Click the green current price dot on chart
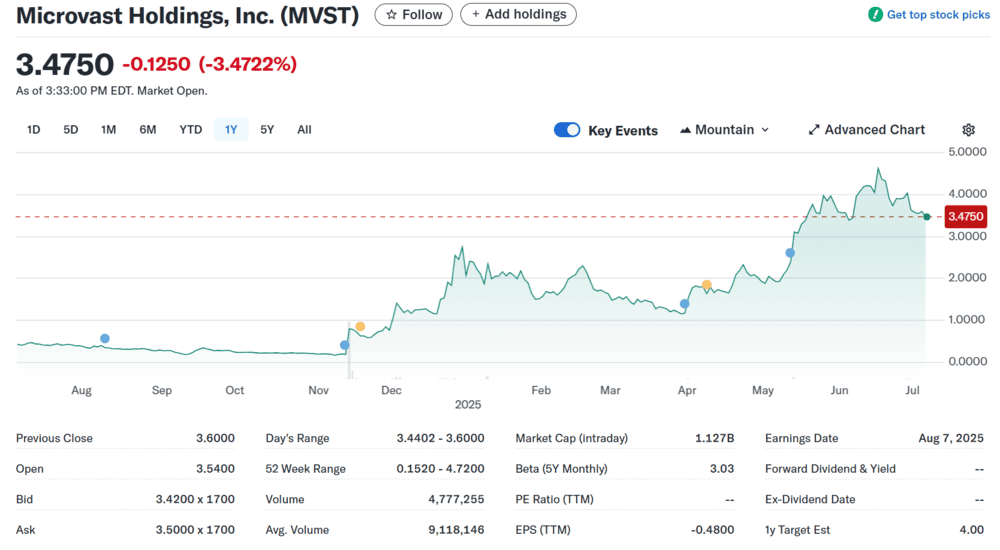This screenshot has width=1000, height=550. coord(927,217)
